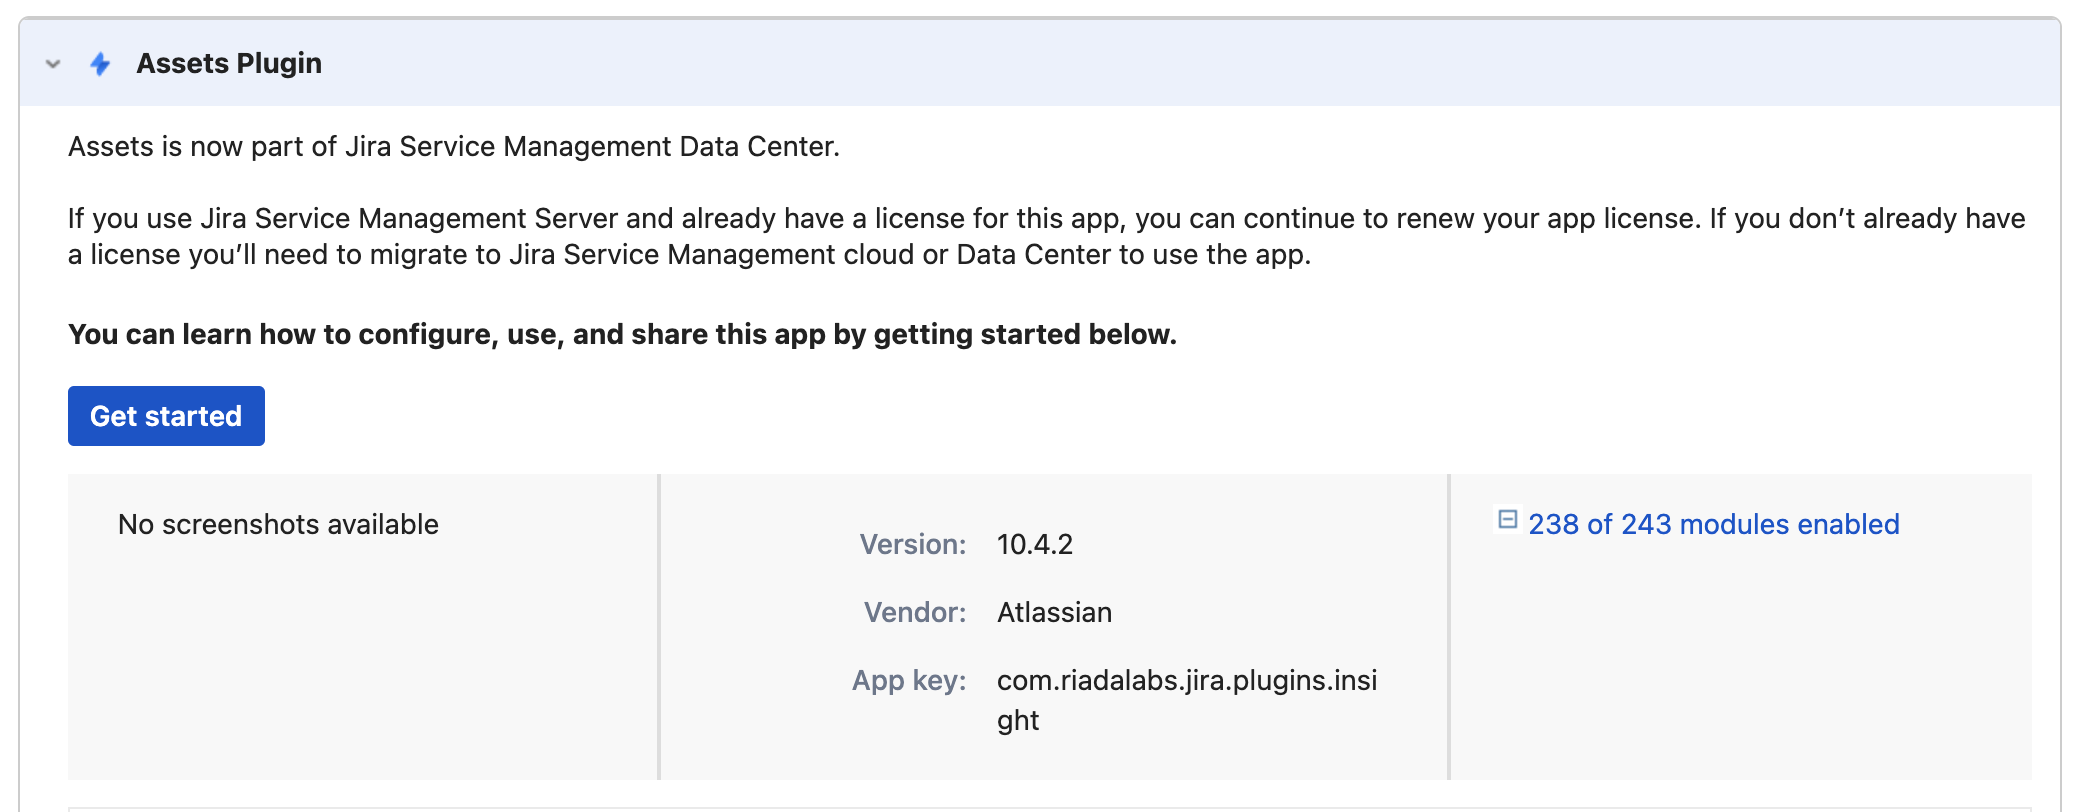Click the bold You can learn how text
Screen dimensions: 2082x812
pyautogui.click(x=621, y=334)
